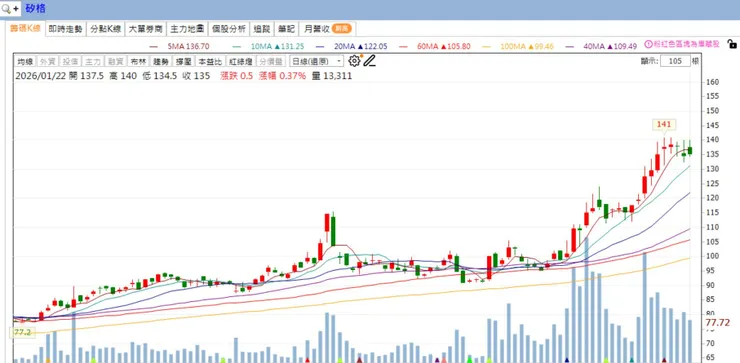Click the magnifier search icon
The image size is (740, 363).
tap(6, 8)
